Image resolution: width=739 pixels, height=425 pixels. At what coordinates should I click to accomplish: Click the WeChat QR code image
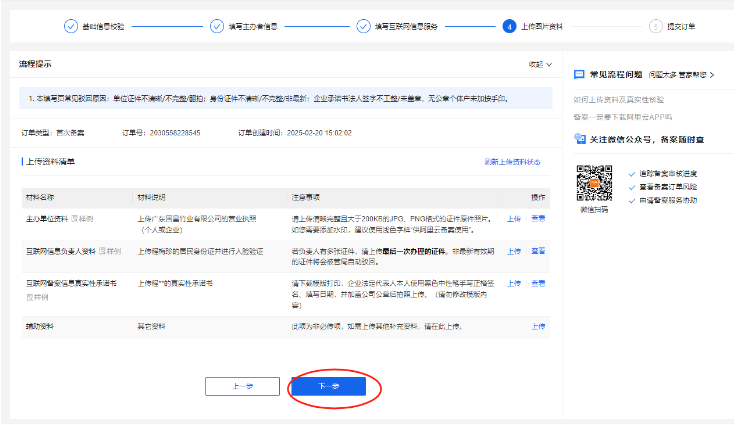594,182
